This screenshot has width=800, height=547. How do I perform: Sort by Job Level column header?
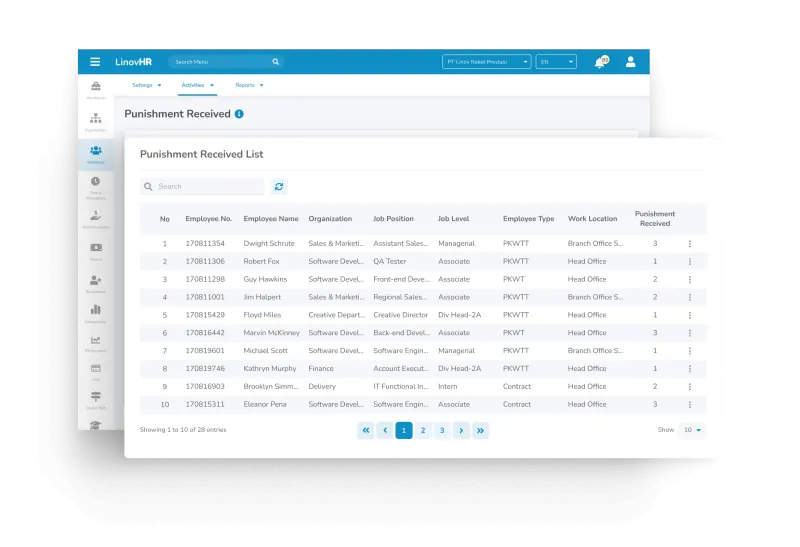(454, 218)
